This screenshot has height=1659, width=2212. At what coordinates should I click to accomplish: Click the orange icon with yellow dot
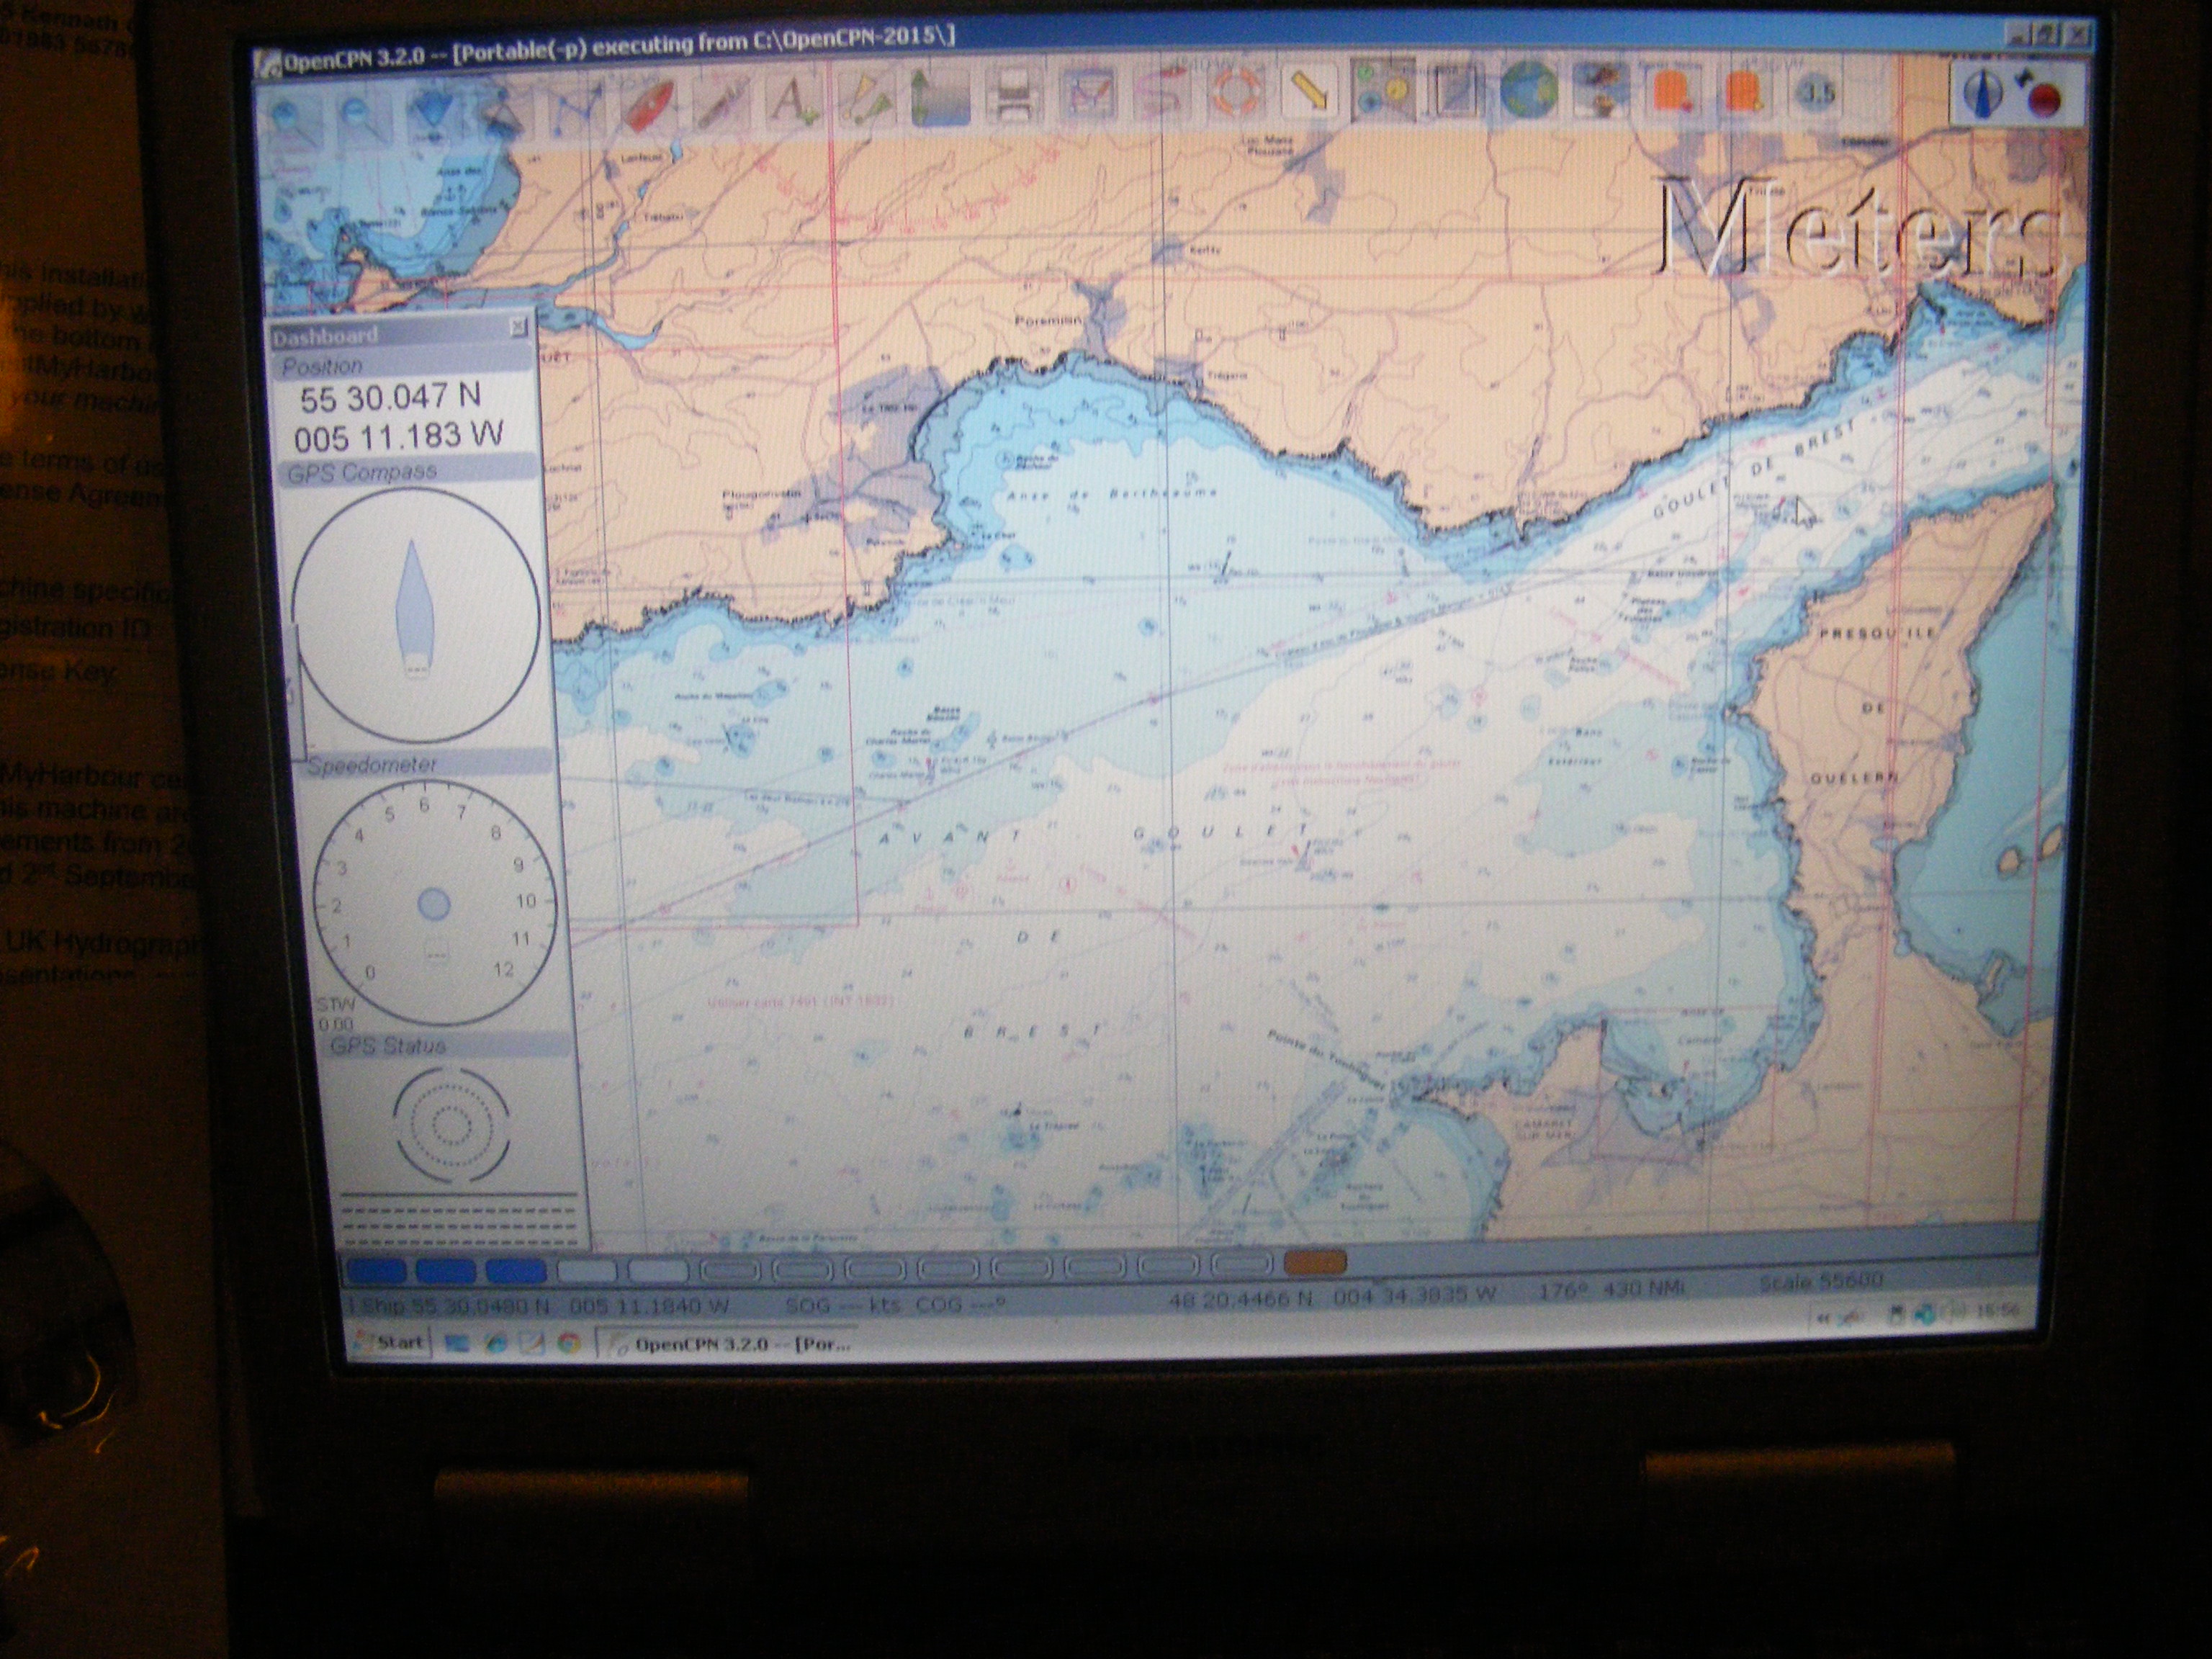click(x=1745, y=91)
